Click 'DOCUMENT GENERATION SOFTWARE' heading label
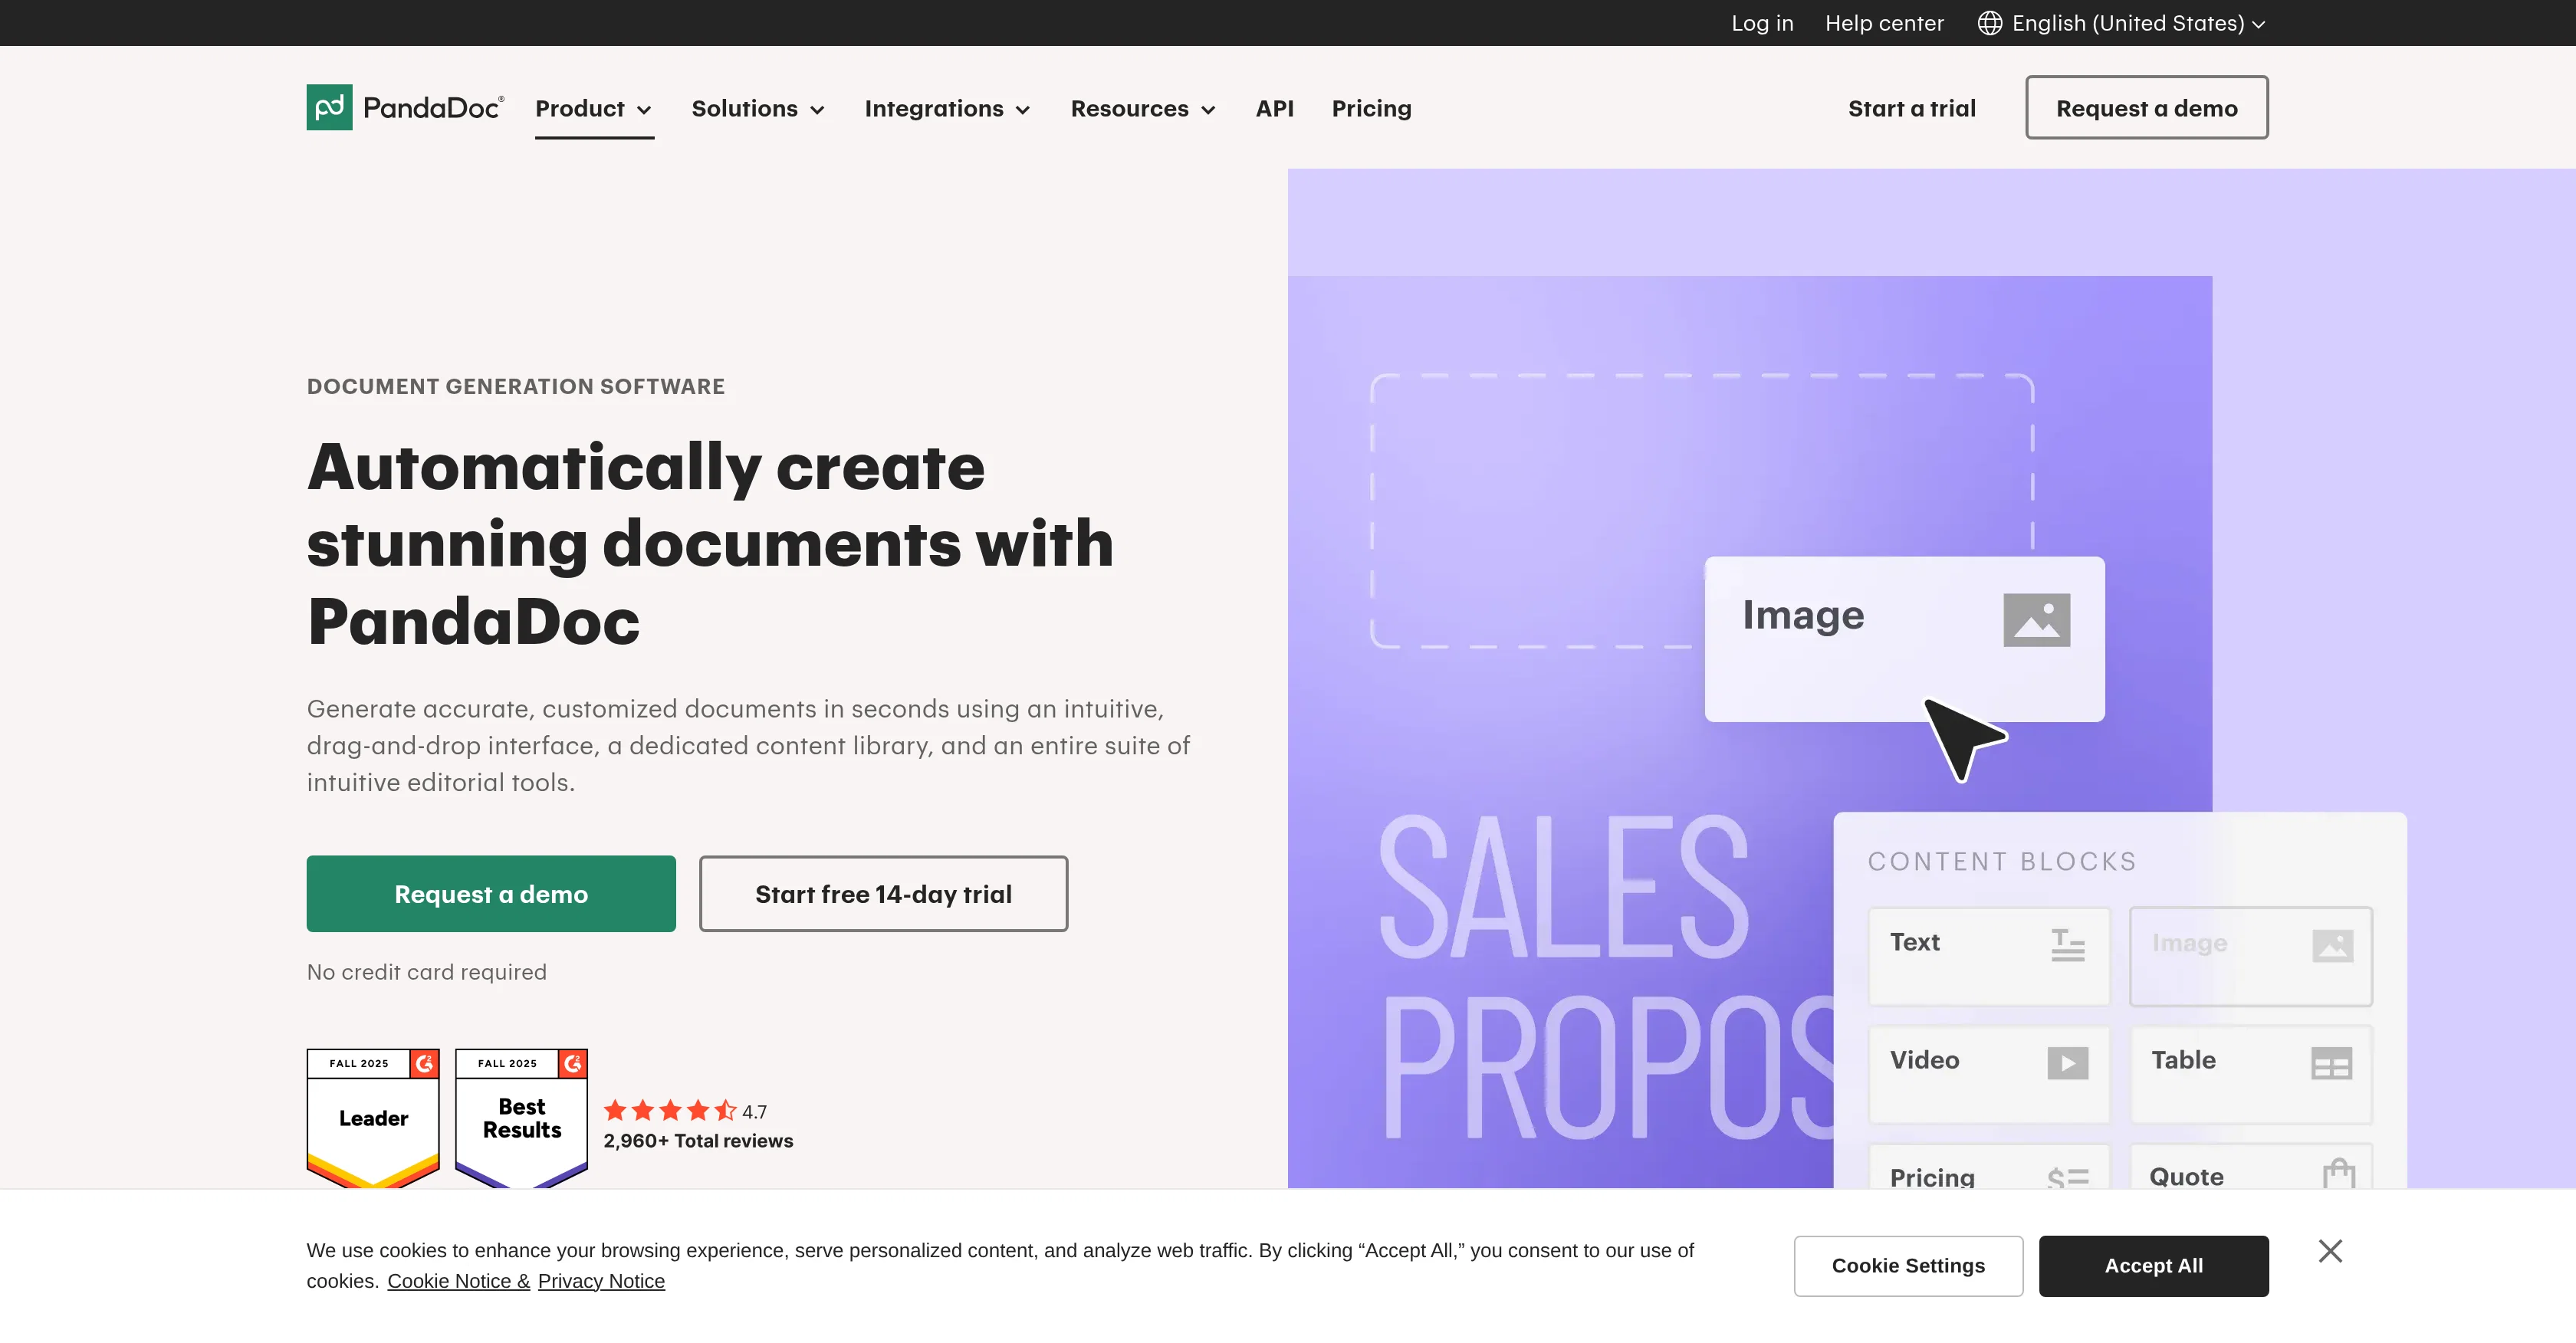This screenshot has height=1343, width=2576. (x=516, y=386)
